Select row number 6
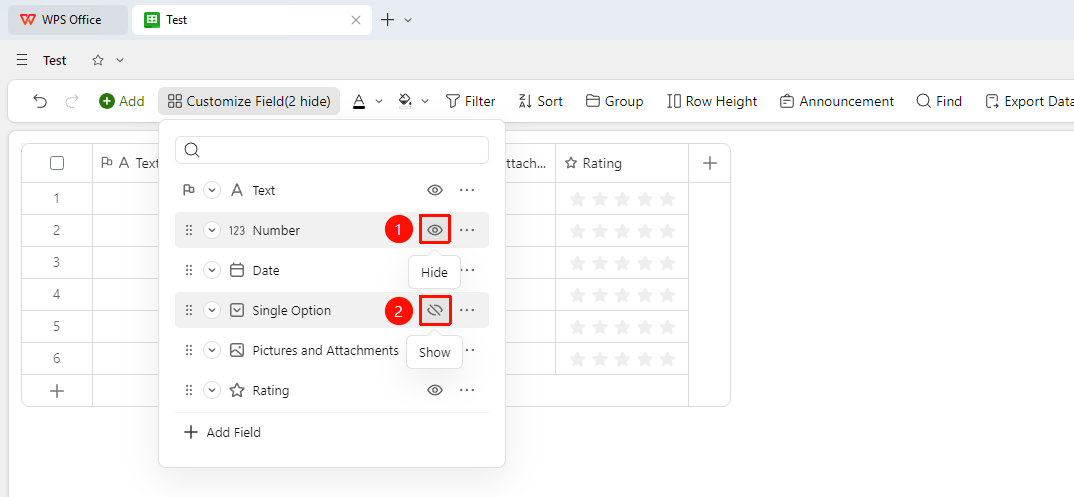This screenshot has height=497, width=1074. click(57, 358)
